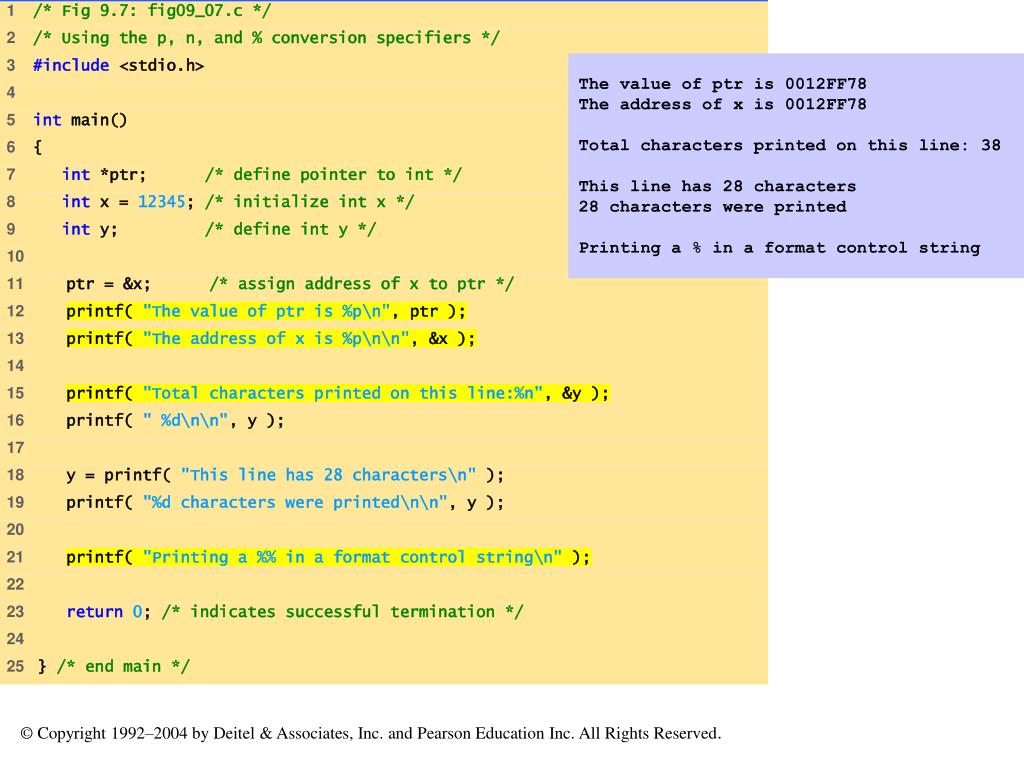Click the comment 'initialize int x'
1024x768 pixels.
point(310,202)
